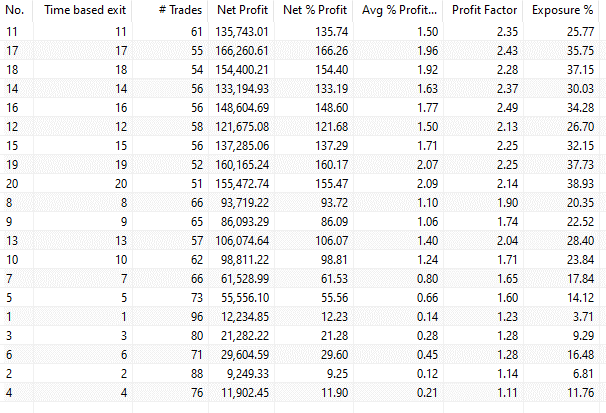Click the Net Profit column header

pyautogui.click(x=244, y=10)
